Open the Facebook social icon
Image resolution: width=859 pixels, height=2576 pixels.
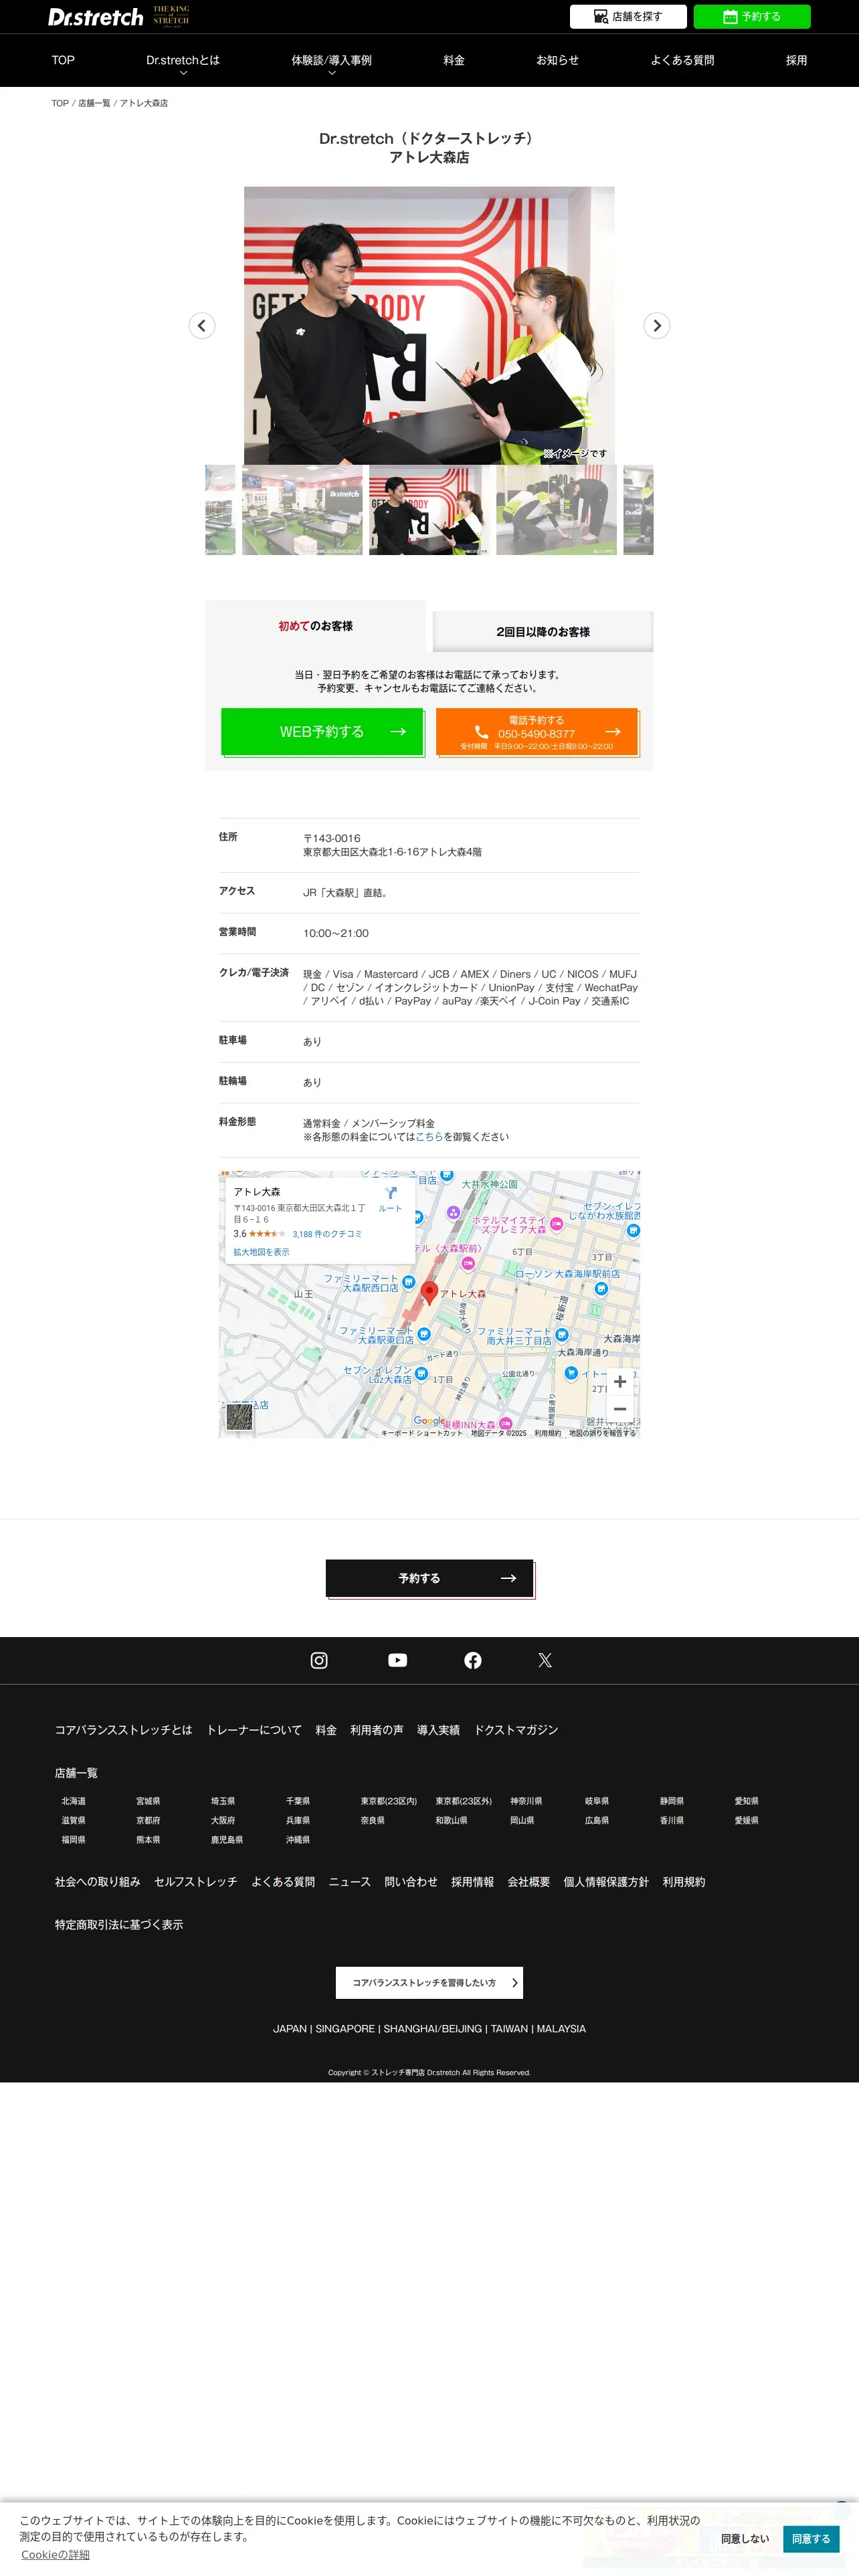point(473,1660)
